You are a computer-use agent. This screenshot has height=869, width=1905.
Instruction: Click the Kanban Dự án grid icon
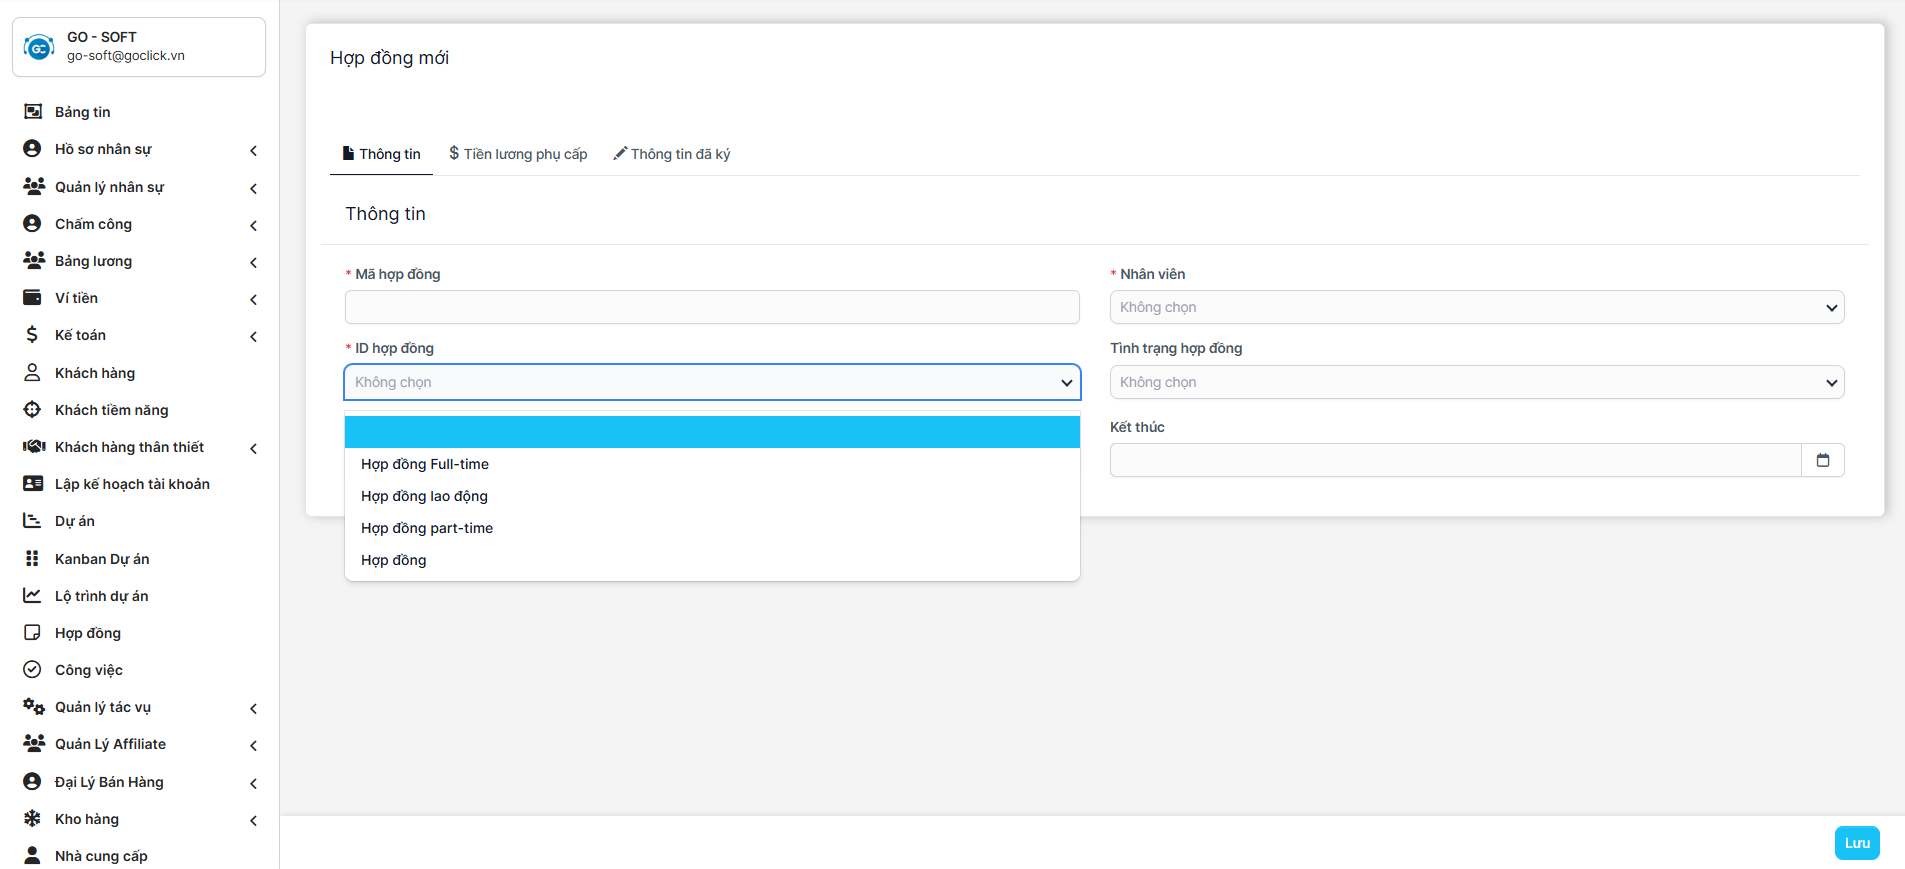(32, 559)
